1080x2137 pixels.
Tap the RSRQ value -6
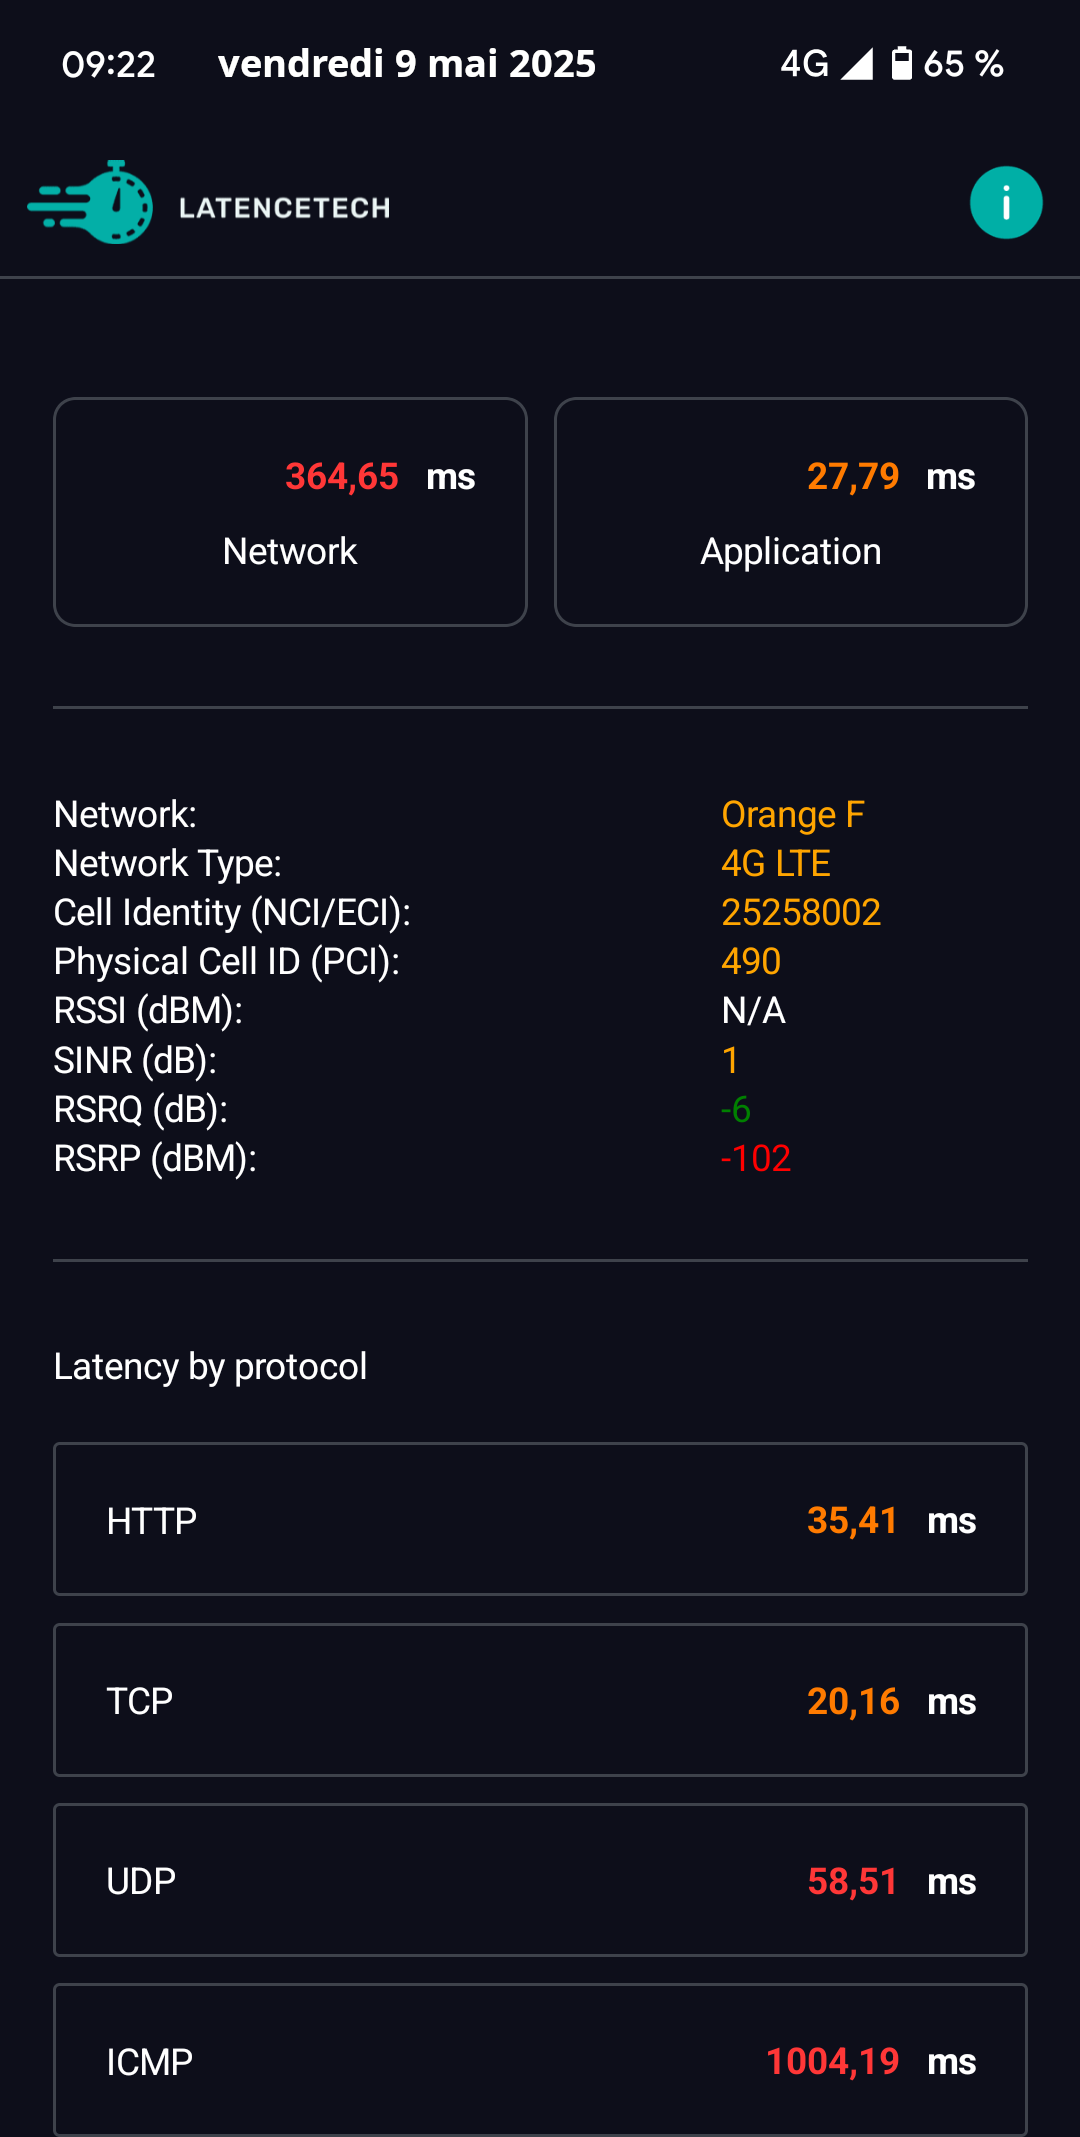tap(735, 1110)
